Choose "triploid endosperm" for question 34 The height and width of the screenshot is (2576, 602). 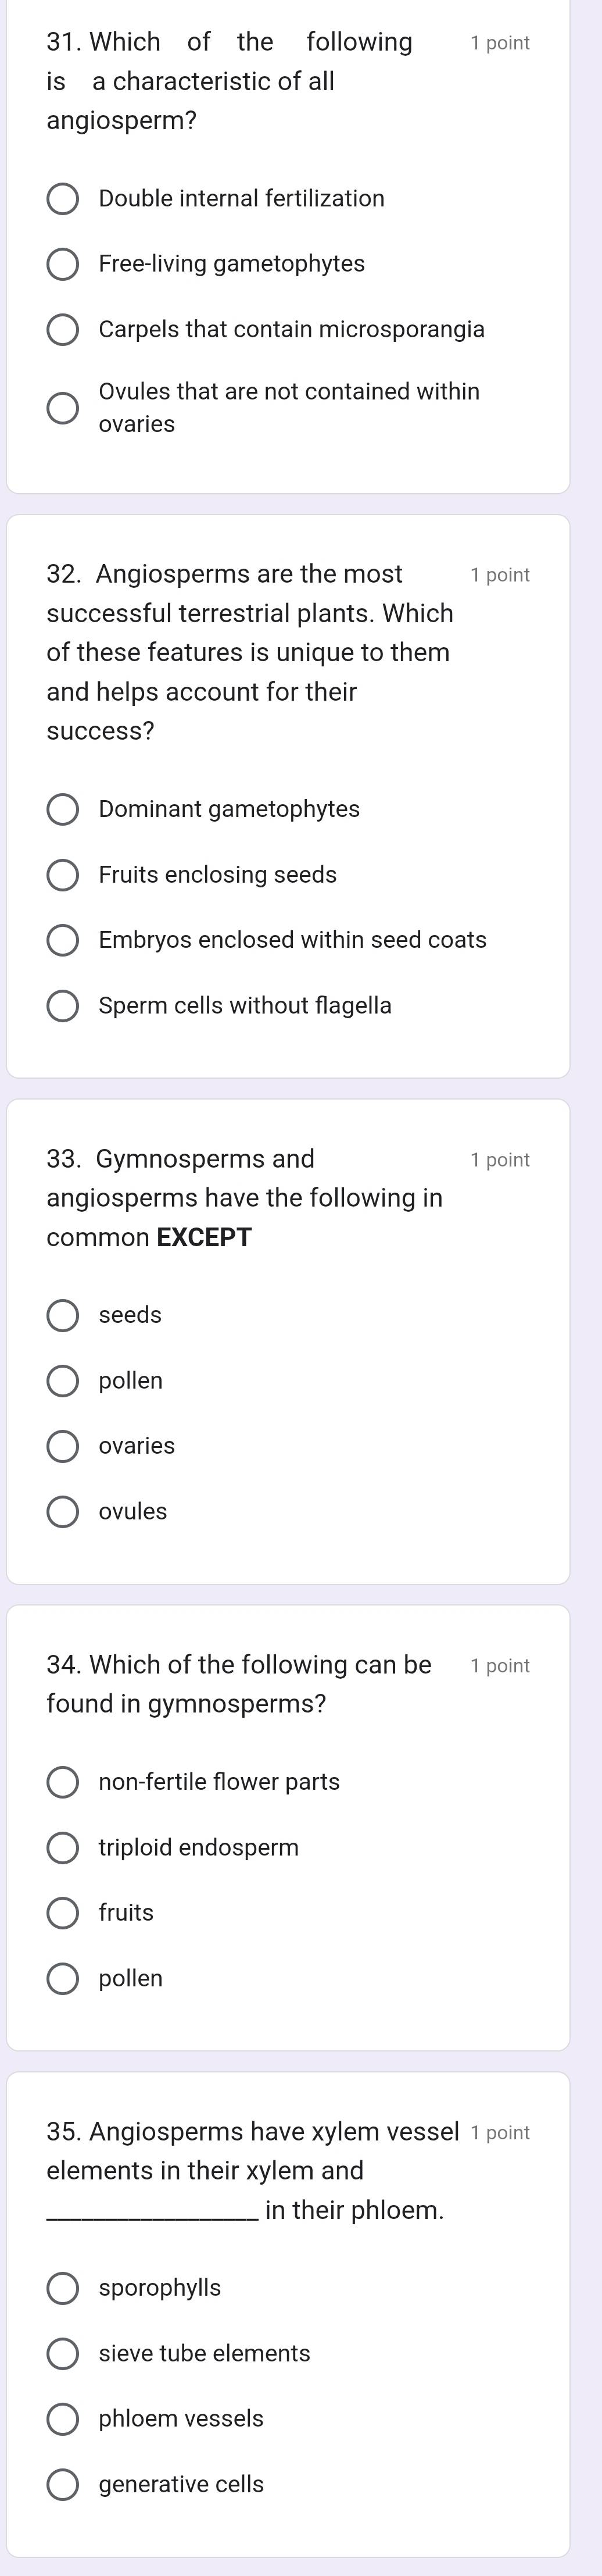click(64, 1847)
